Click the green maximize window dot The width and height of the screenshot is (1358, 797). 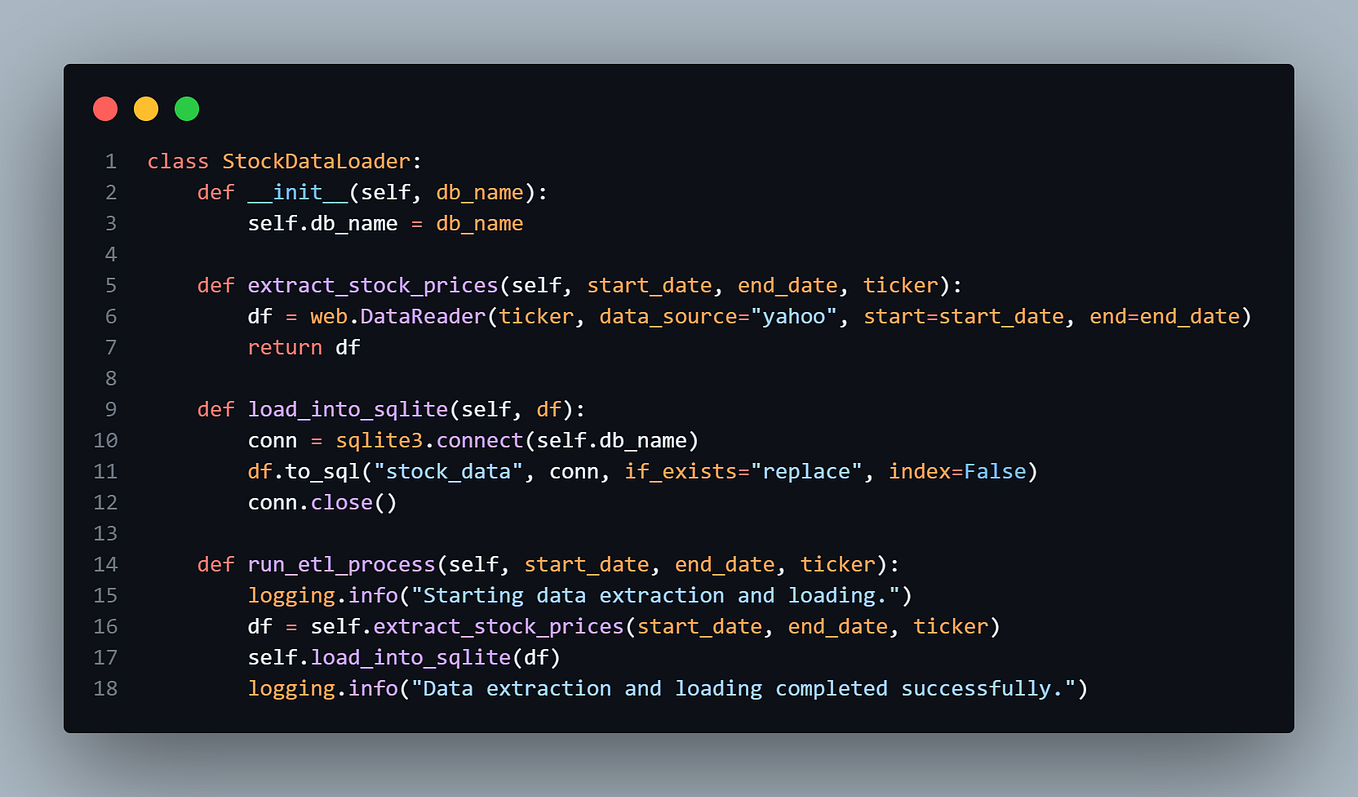coord(186,108)
